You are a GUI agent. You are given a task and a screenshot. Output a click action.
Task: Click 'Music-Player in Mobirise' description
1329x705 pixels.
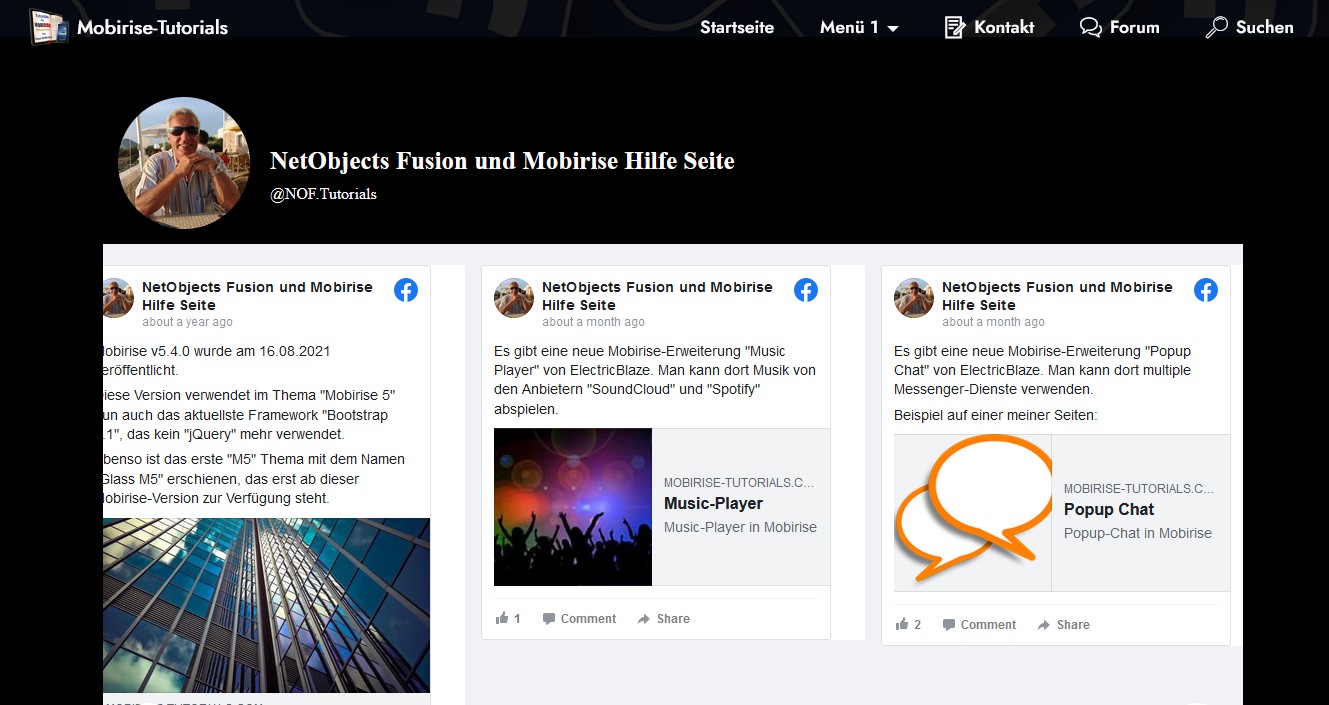[740, 527]
